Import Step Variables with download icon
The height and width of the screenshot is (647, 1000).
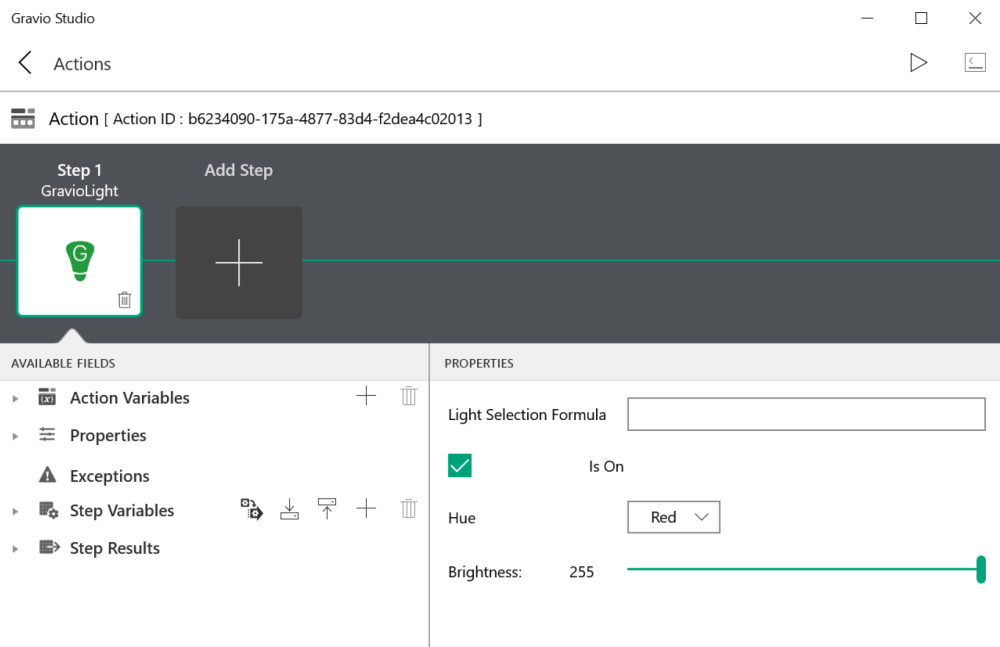tap(290, 509)
